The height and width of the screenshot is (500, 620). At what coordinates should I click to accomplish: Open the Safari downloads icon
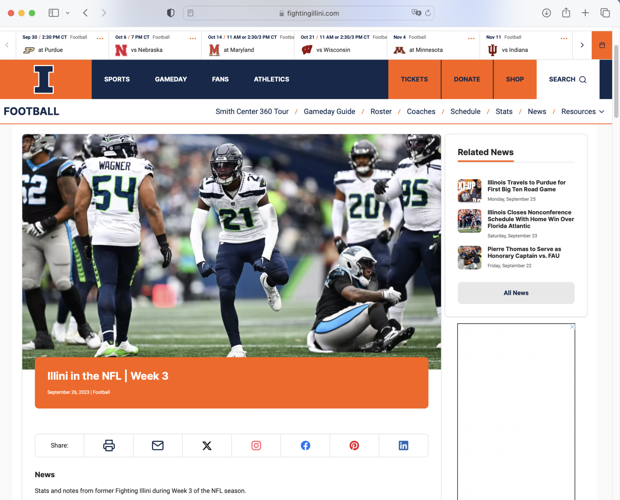546,13
